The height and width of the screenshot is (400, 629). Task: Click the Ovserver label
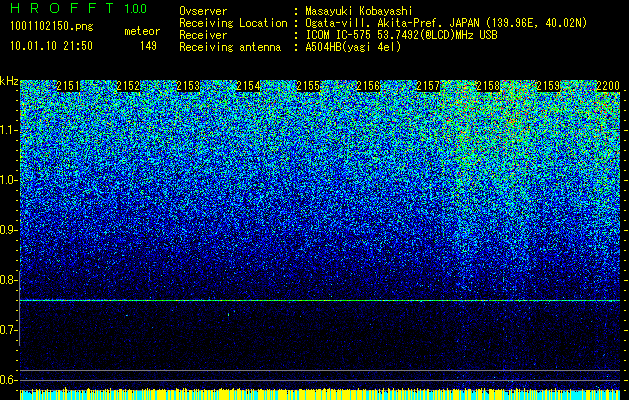click(x=203, y=11)
